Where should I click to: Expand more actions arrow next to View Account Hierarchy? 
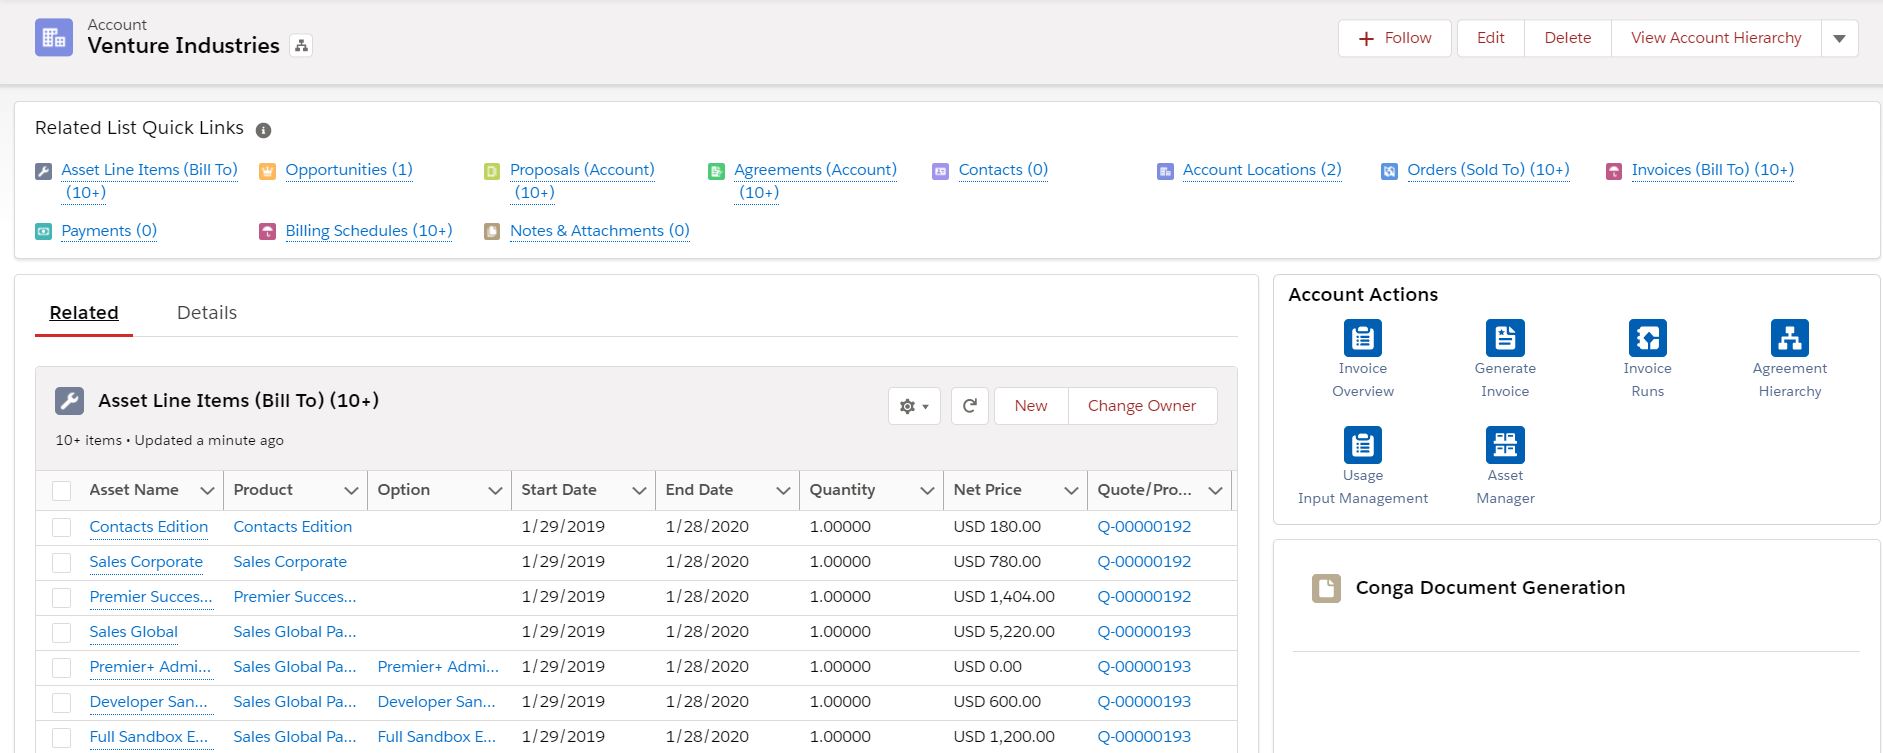[1839, 38]
